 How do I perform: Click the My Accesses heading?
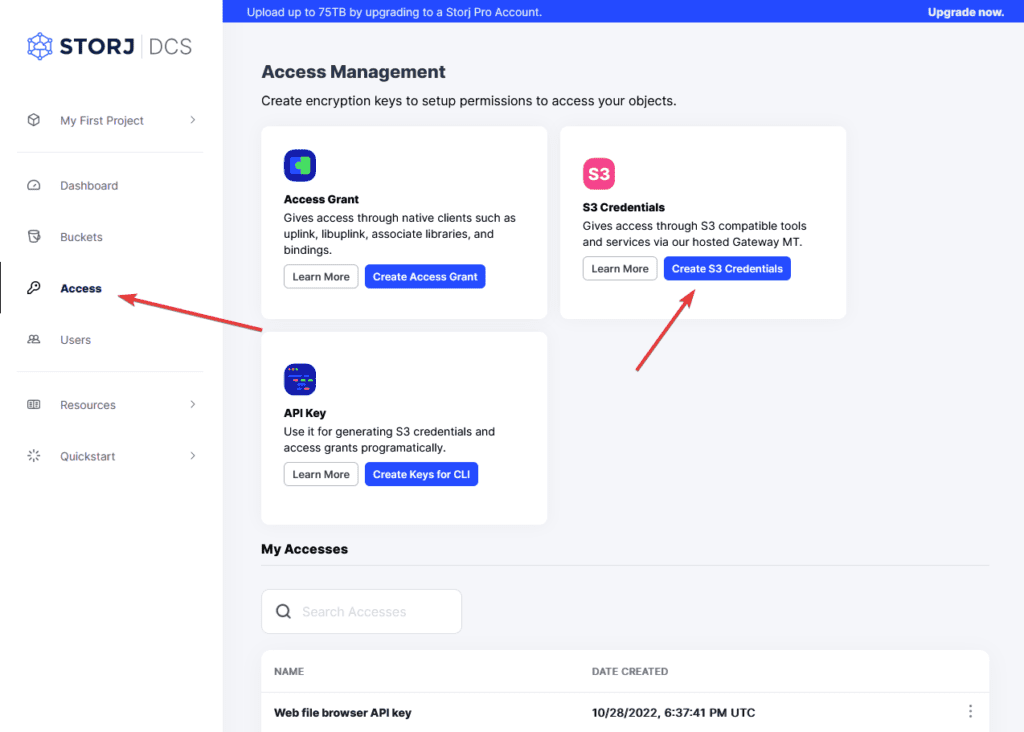[304, 549]
